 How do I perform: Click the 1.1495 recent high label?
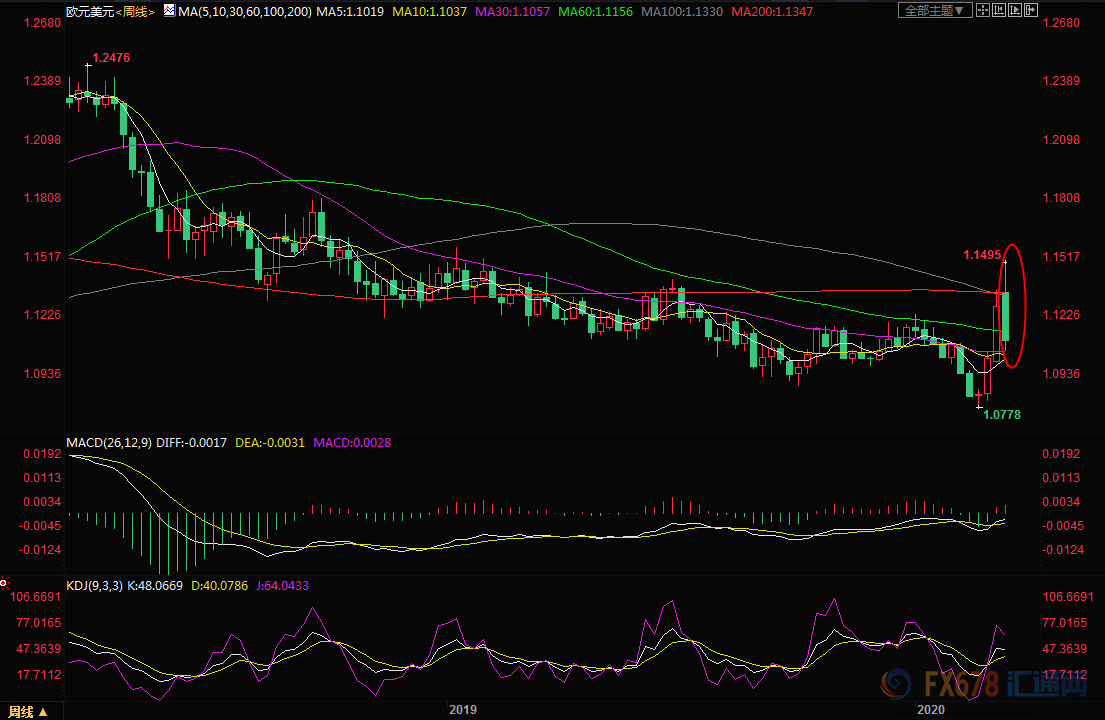tap(982, 255)
